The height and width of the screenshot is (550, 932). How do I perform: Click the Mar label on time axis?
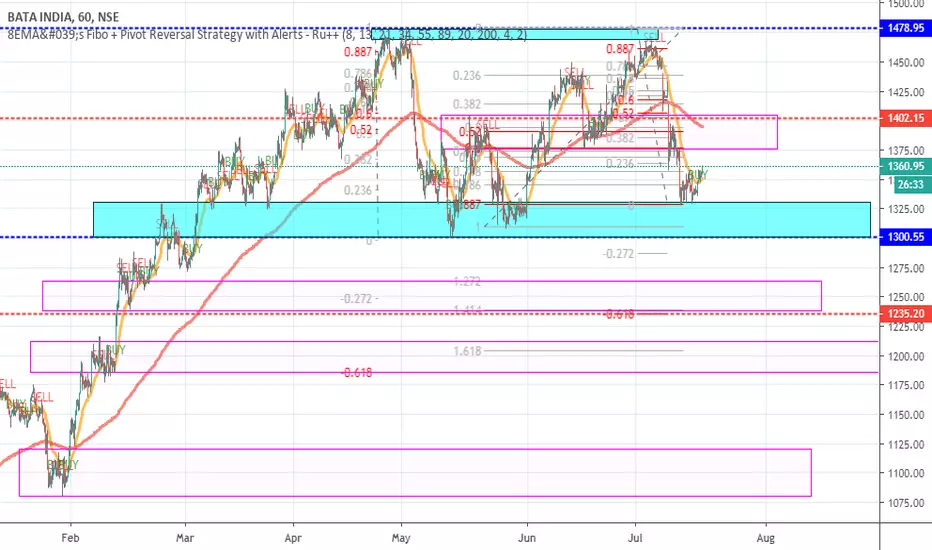[x=185, y=538]
